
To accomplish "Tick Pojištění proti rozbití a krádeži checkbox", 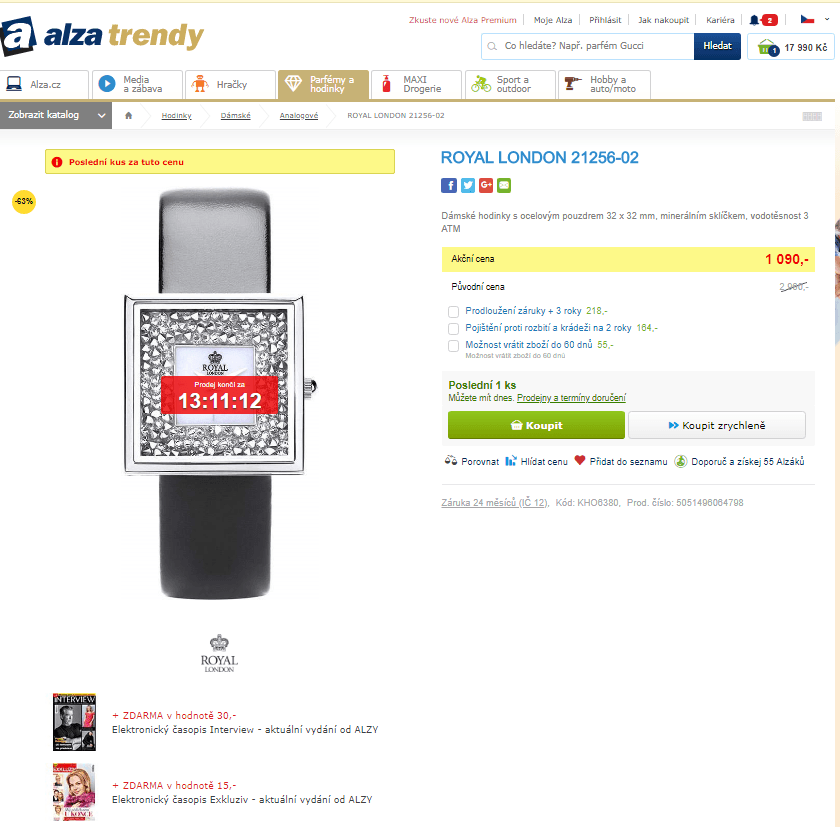I will coord(454,328).
